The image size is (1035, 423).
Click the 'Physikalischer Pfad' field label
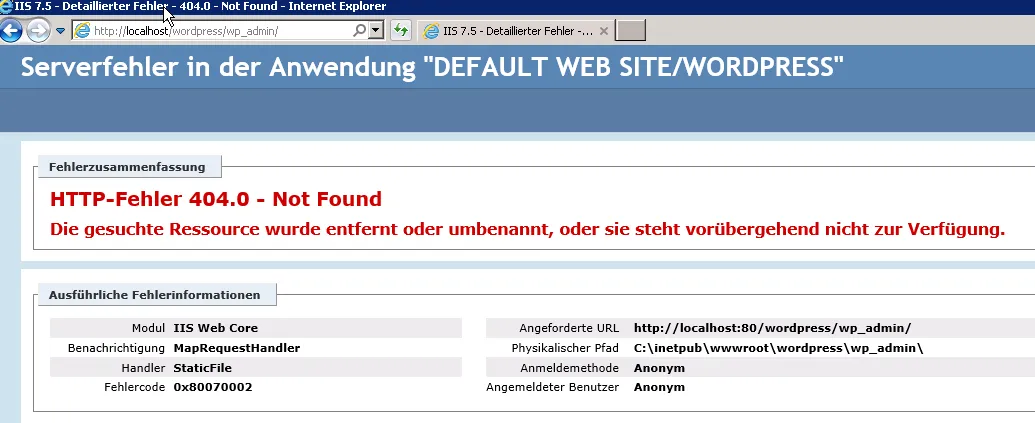565,348
